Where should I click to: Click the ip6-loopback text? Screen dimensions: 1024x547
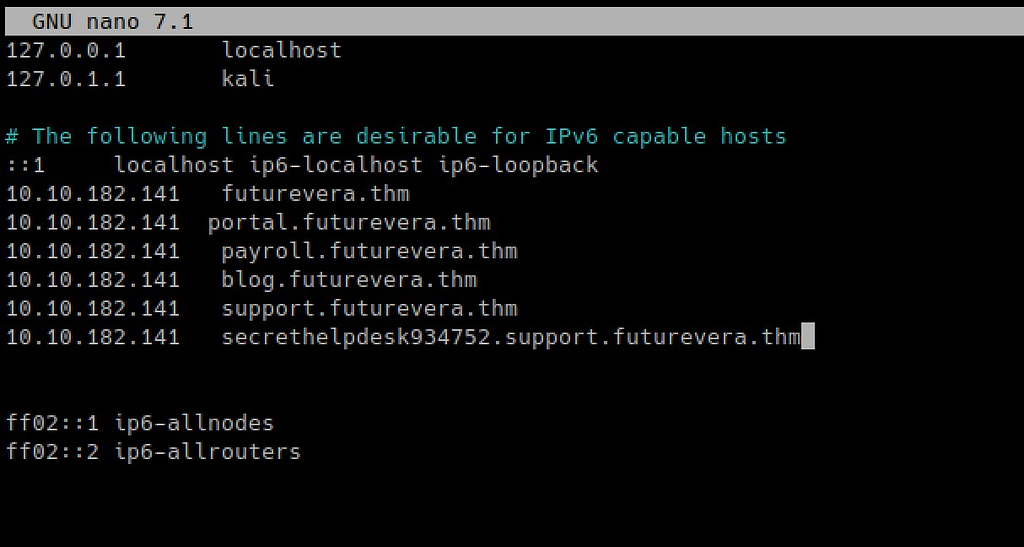pyautogui.click(x=518, y=164)
